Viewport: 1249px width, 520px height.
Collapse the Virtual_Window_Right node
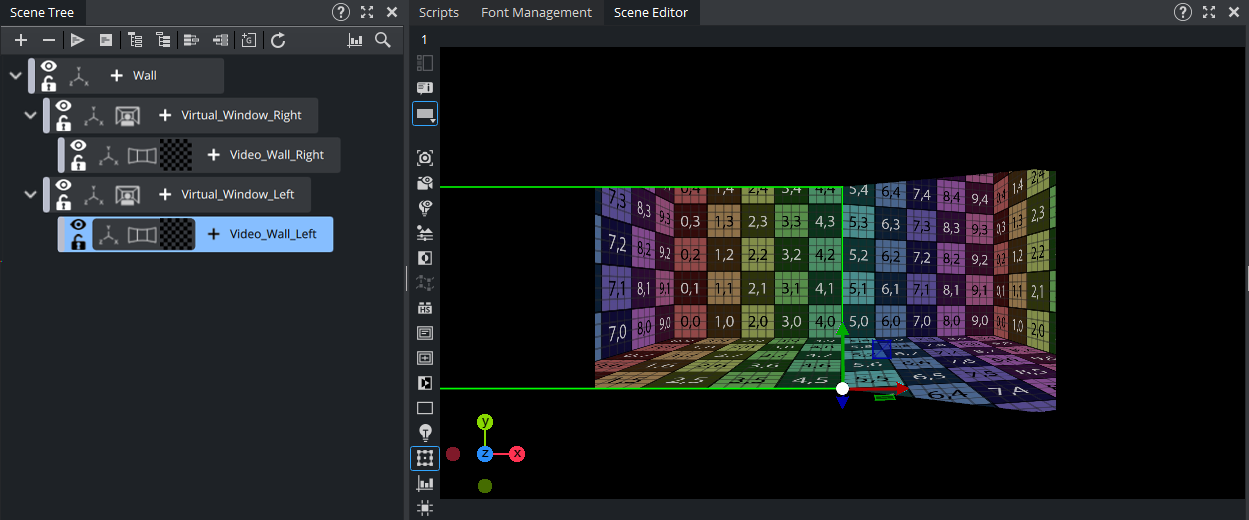point(30,115)
